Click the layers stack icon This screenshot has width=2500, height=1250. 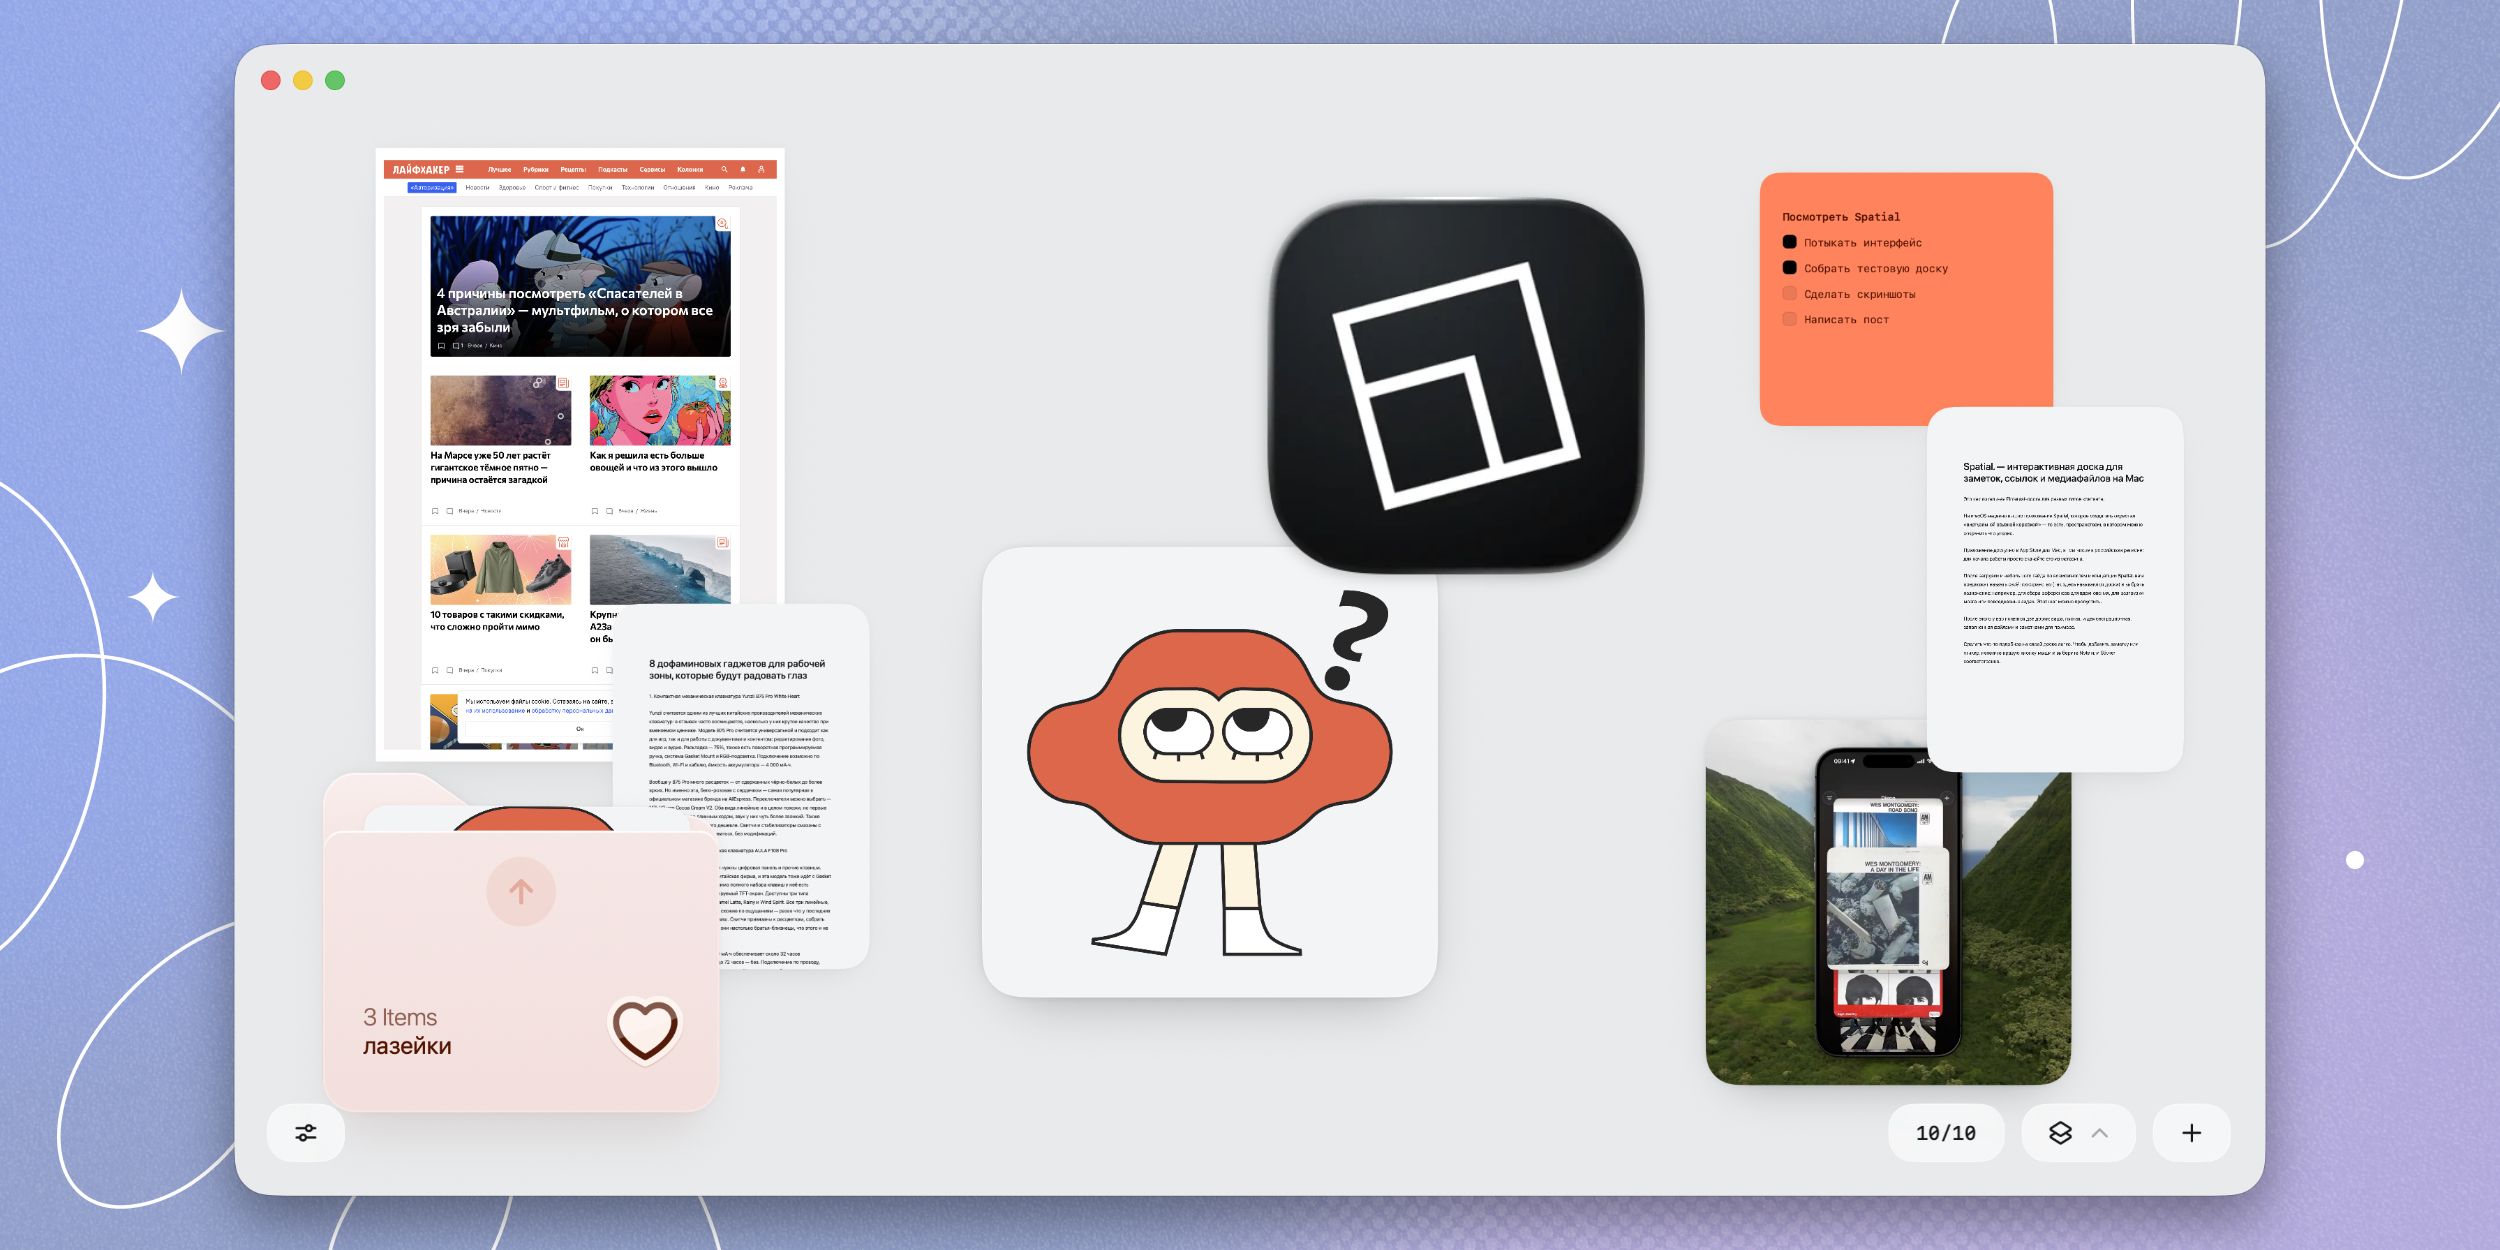2060,1132
